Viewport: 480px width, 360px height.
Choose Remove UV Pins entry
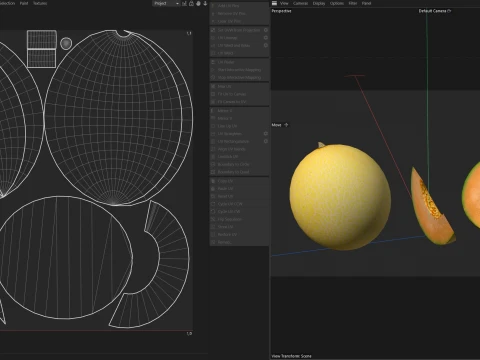tap(239, 13)
